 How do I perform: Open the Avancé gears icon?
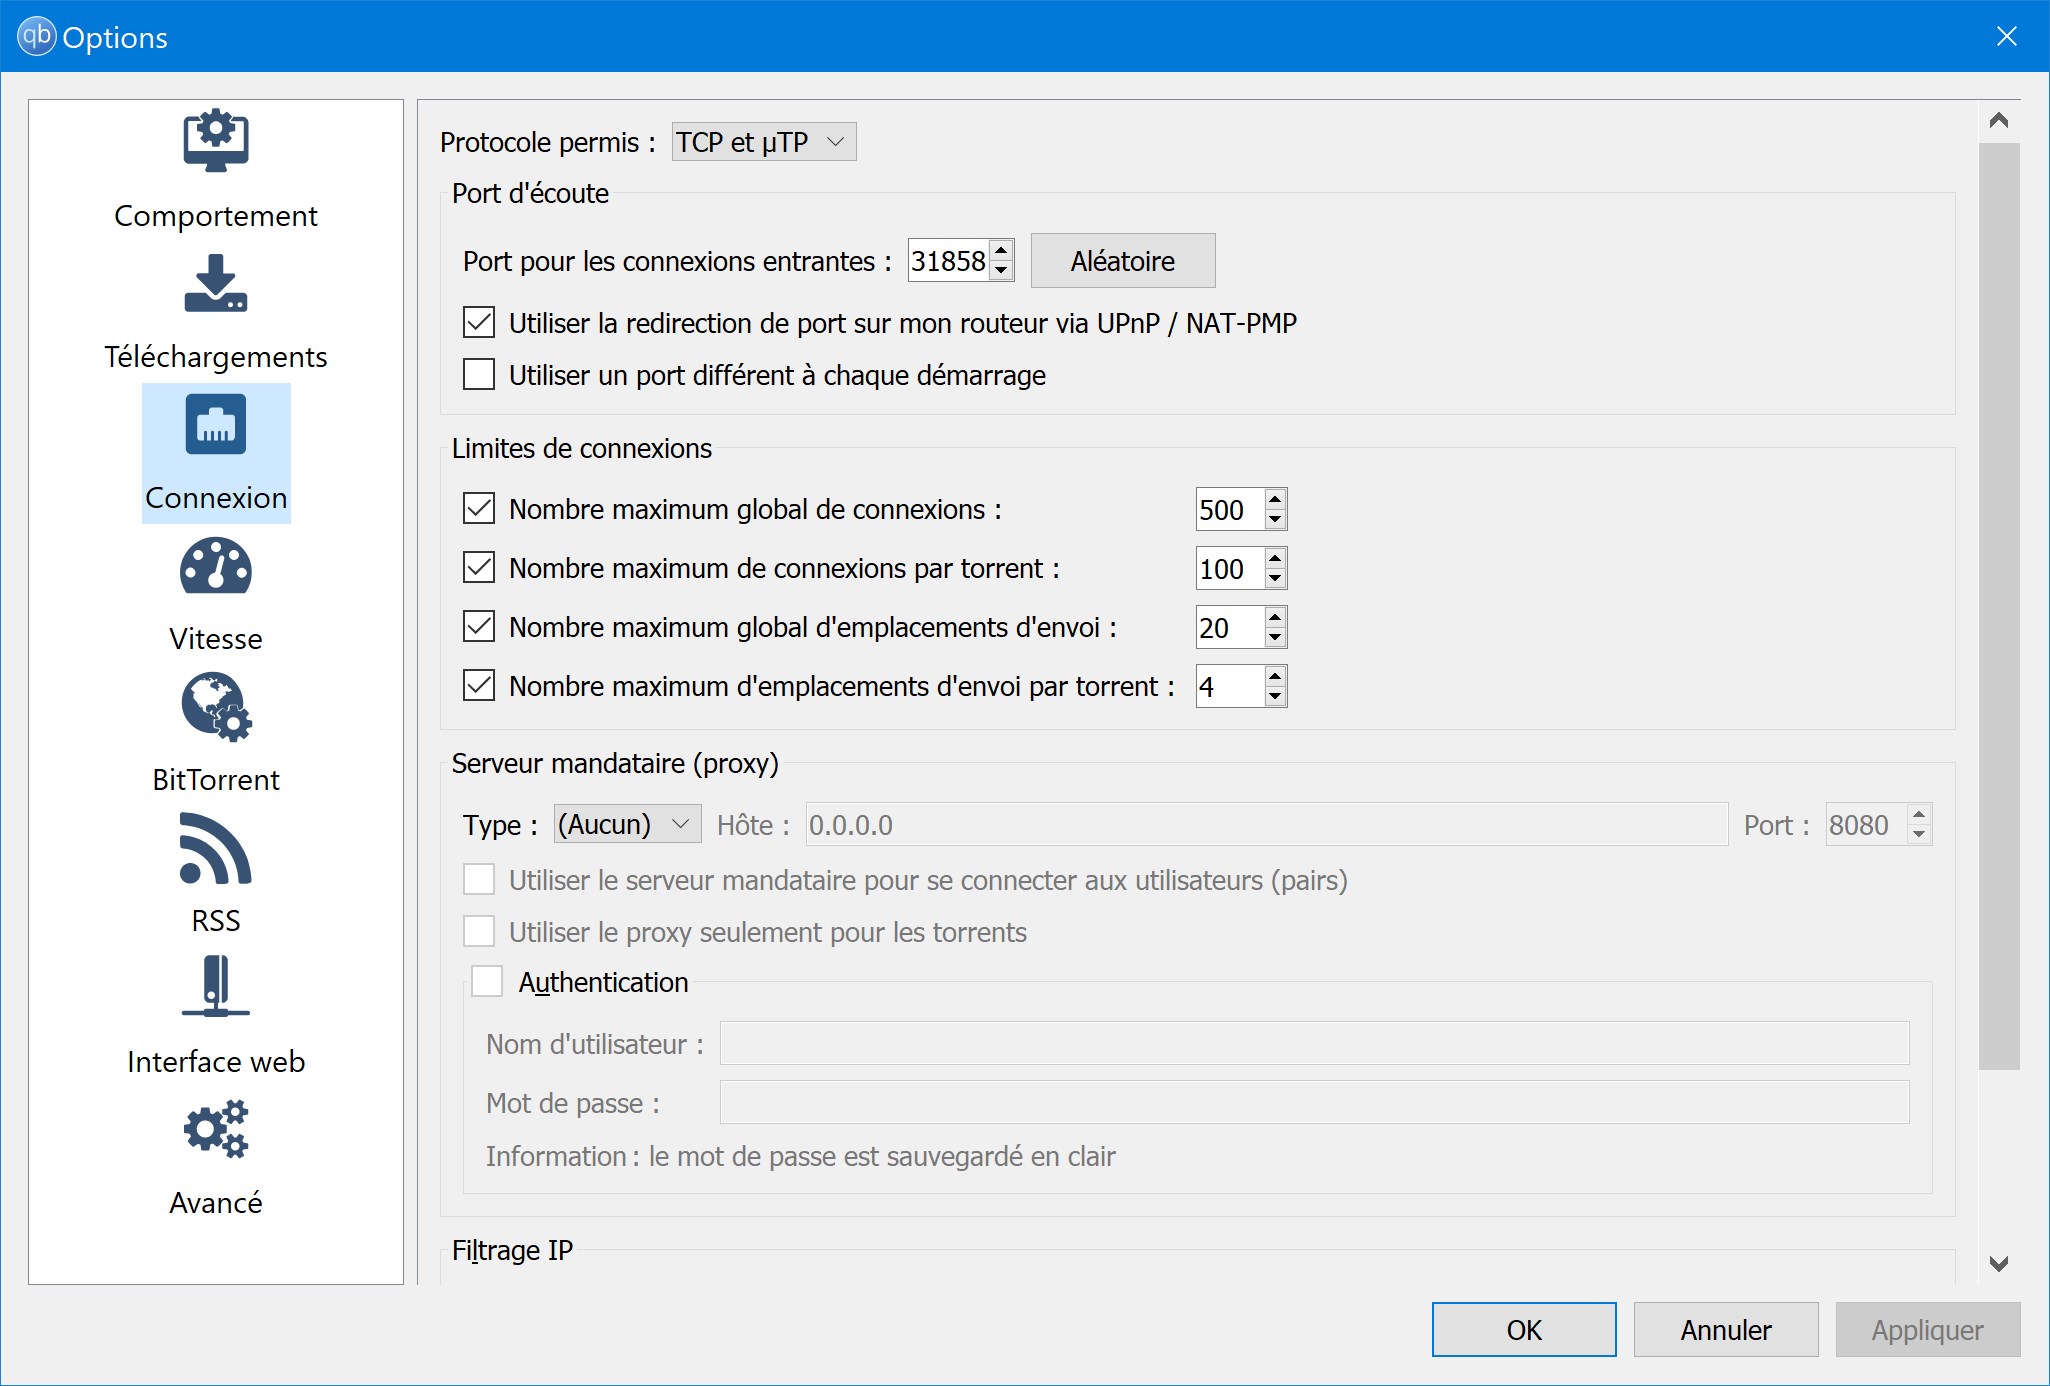216,1129
